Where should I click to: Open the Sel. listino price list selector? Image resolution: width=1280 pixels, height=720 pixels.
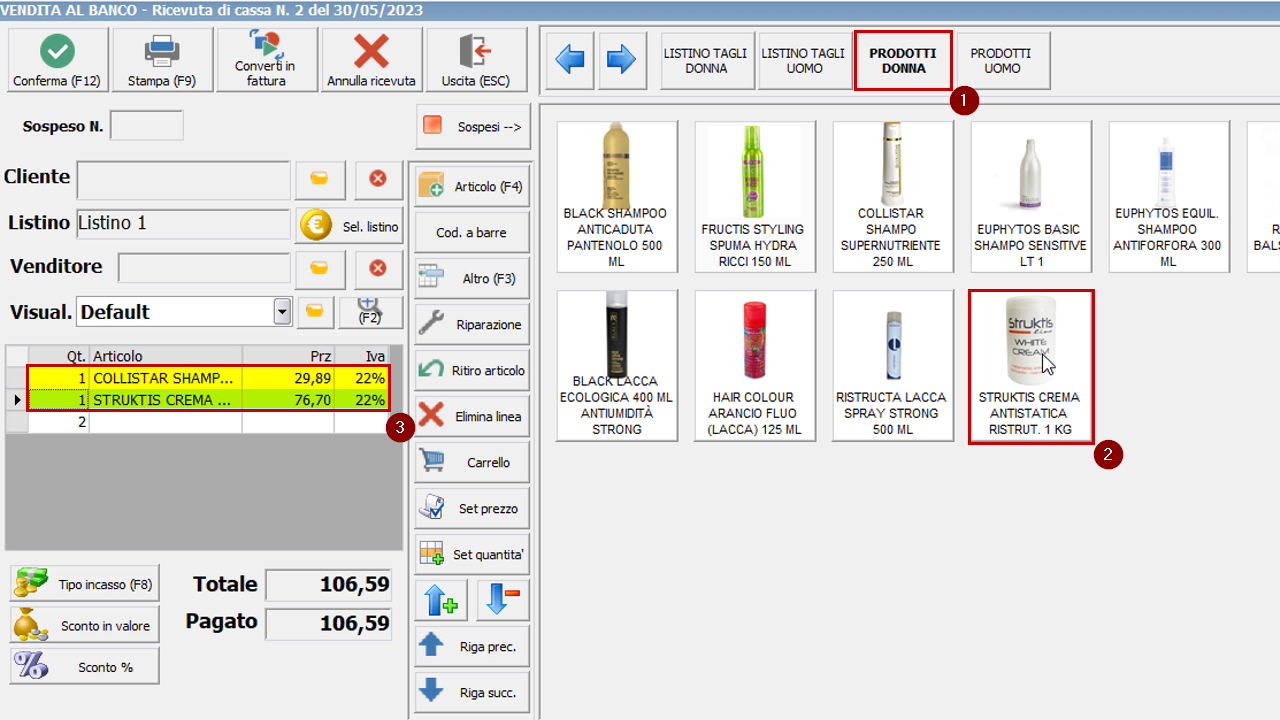pyautogui.click(x=350, y=226)
